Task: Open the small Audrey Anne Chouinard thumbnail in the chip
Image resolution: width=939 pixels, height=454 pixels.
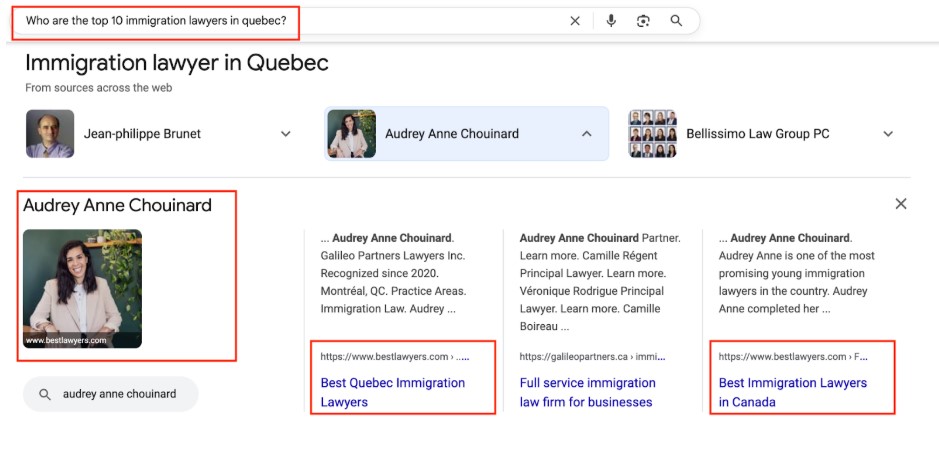Action: point(352,134)
